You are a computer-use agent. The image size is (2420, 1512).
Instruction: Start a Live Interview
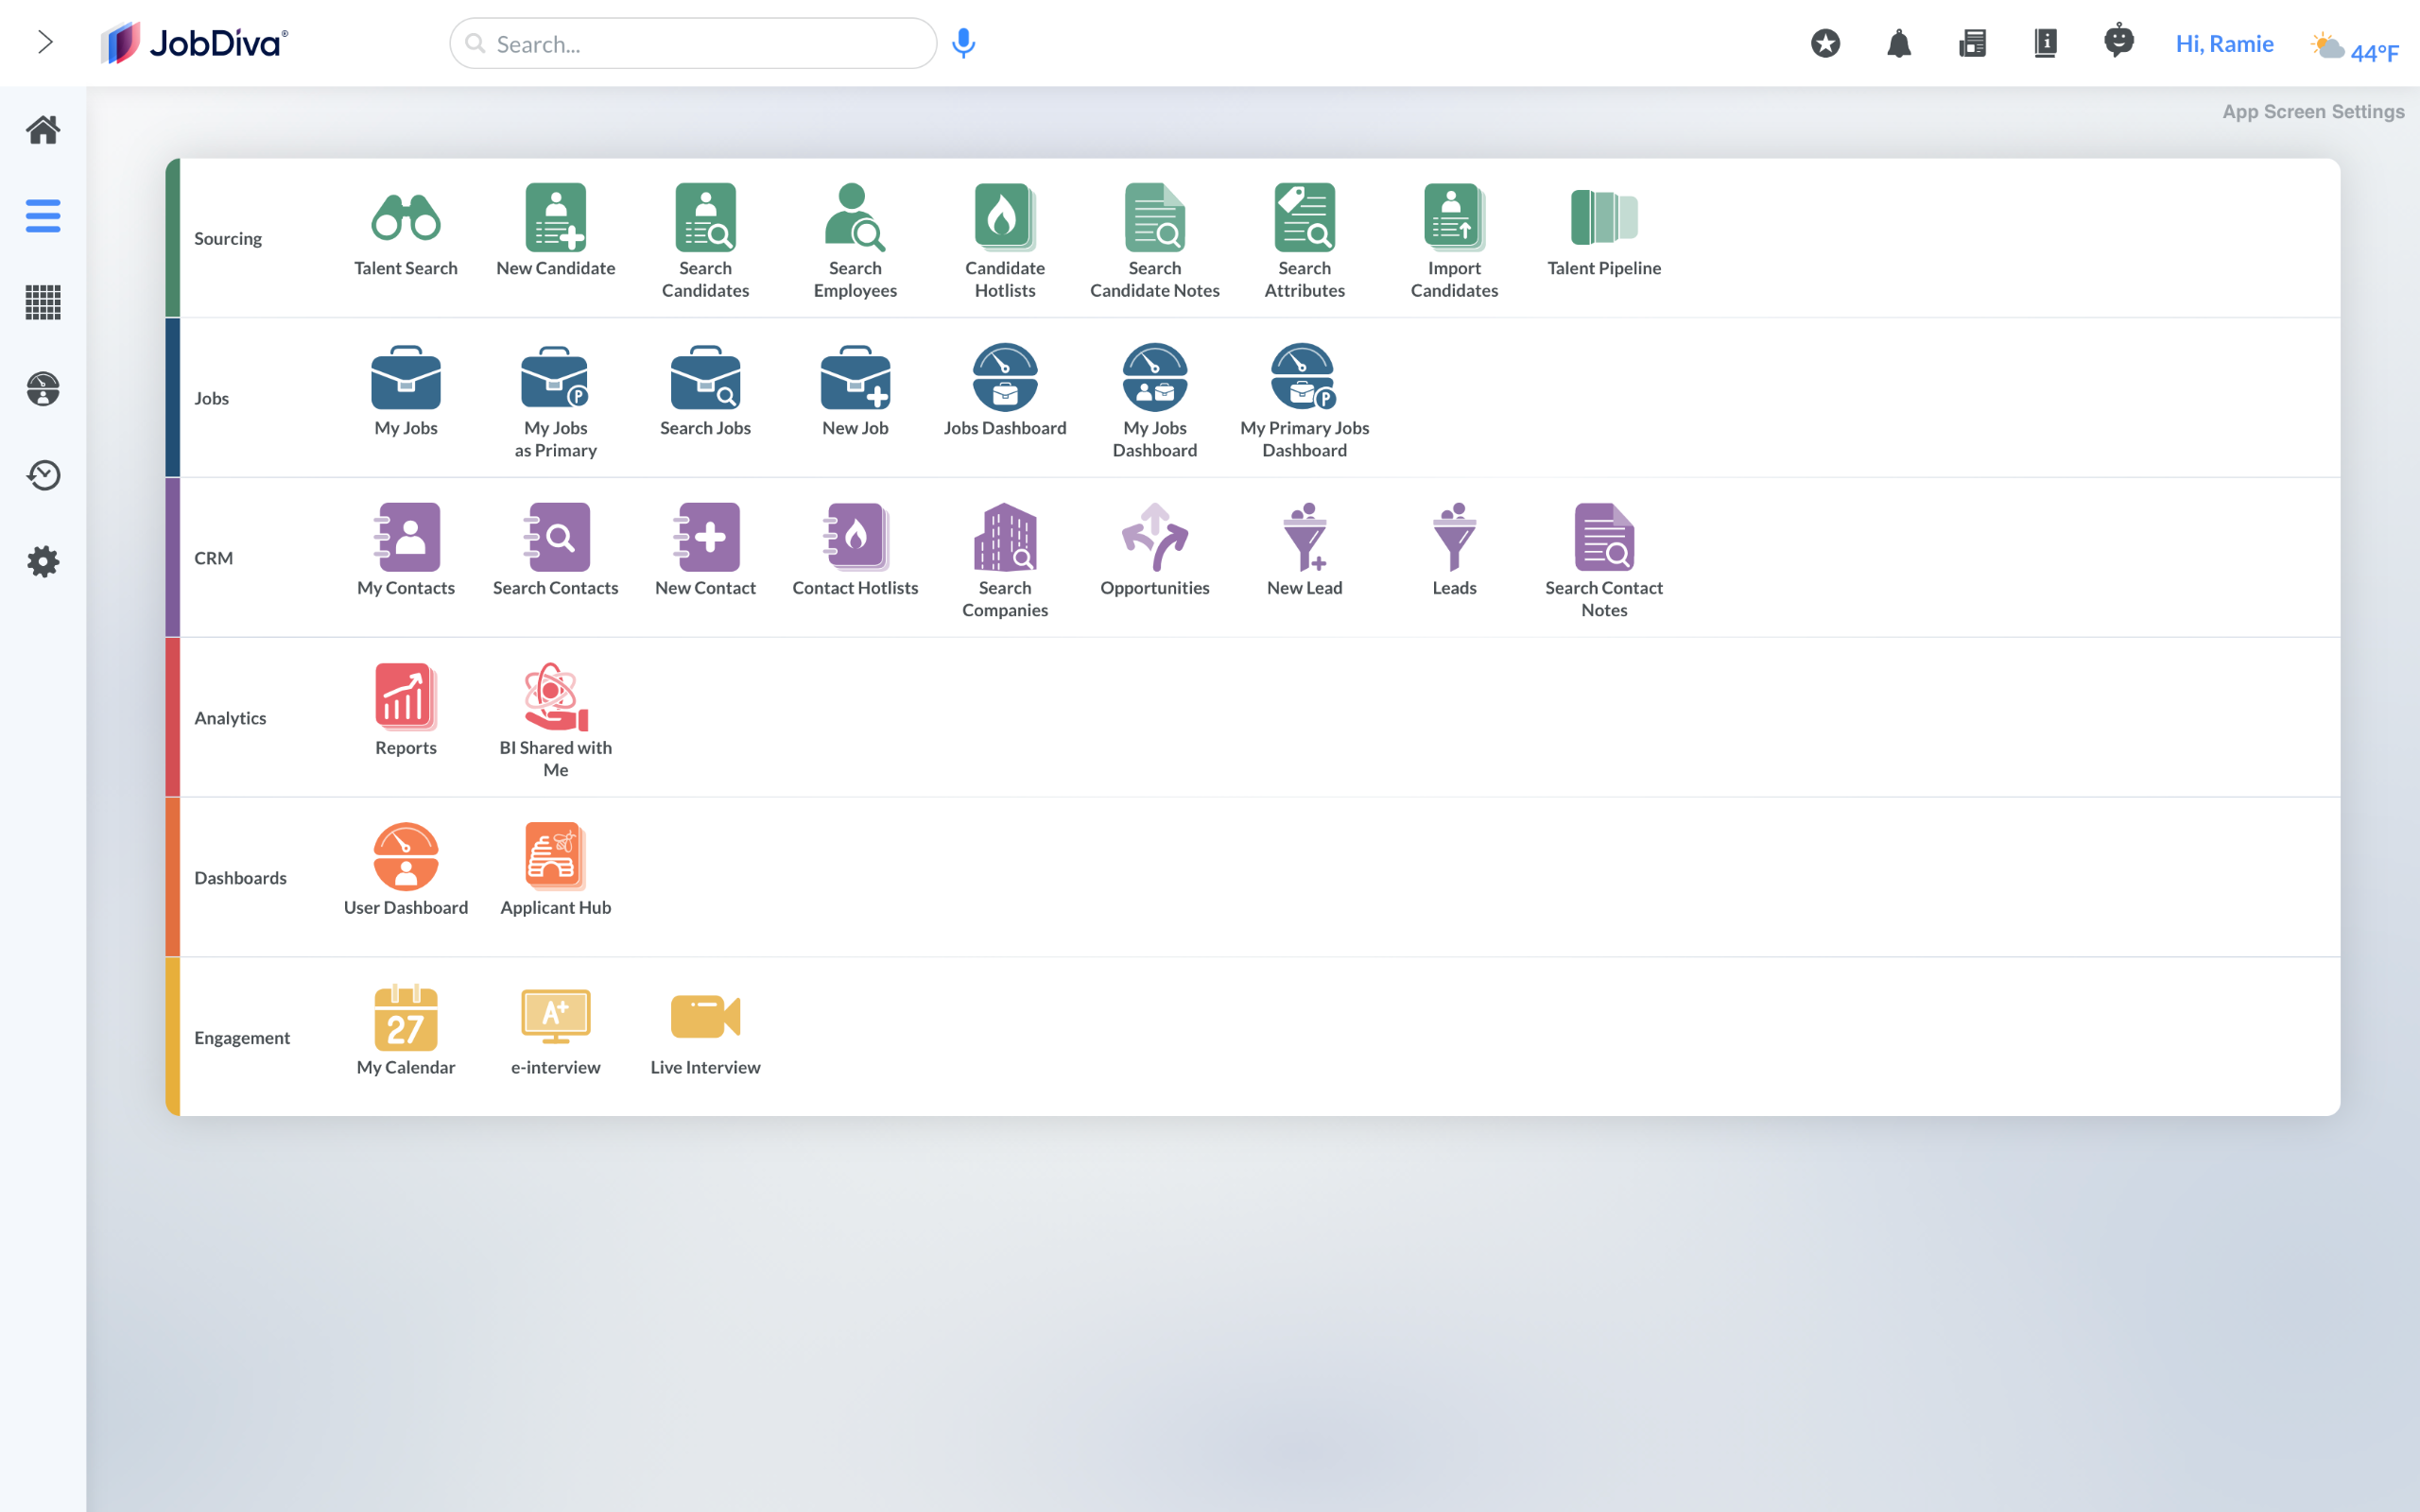(705, 1017)
